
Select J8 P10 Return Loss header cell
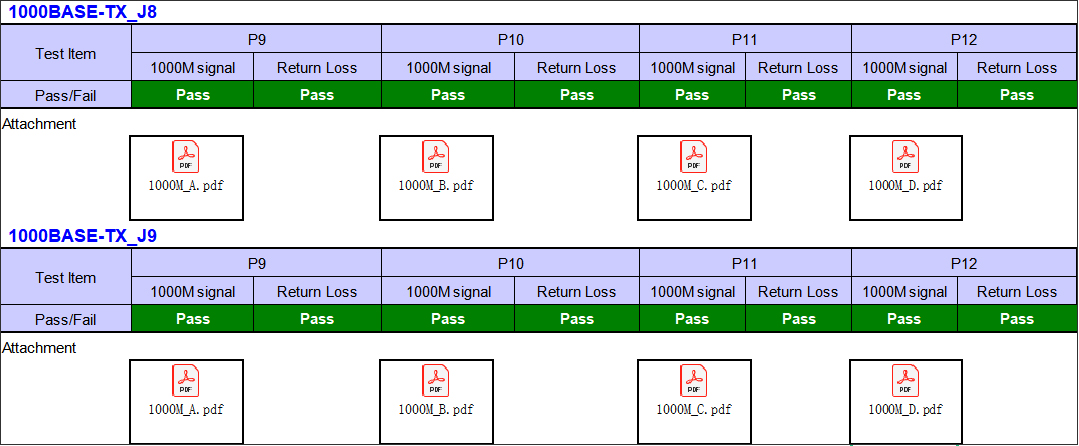(x=576, y=68)
